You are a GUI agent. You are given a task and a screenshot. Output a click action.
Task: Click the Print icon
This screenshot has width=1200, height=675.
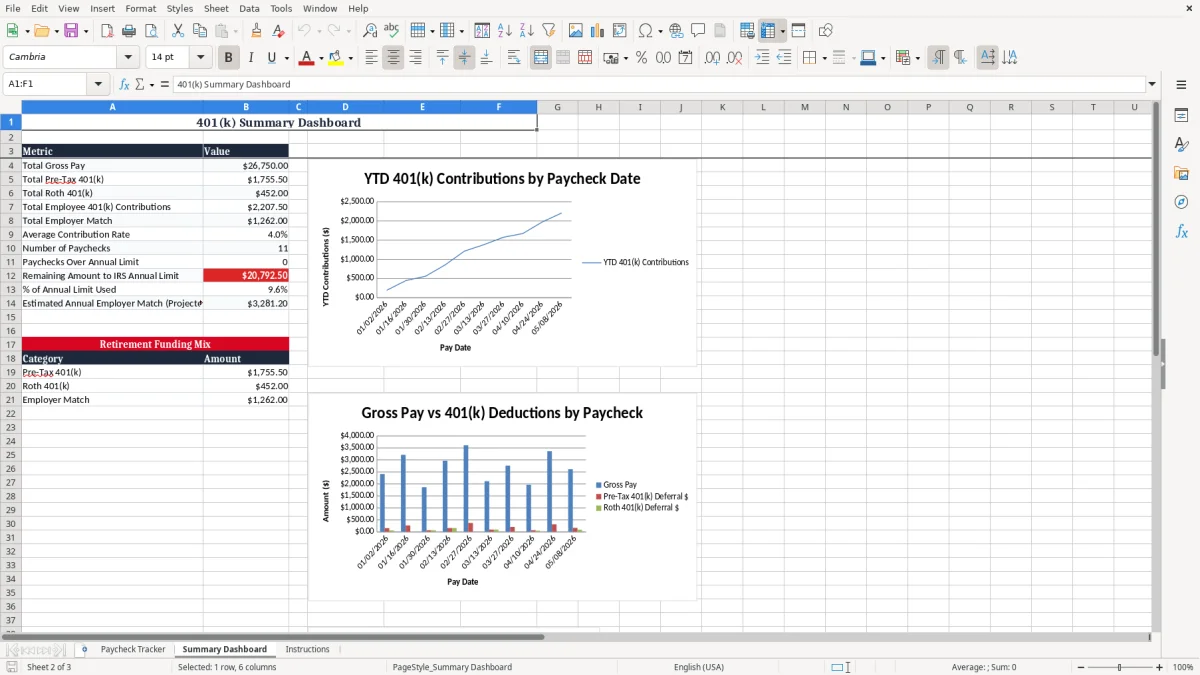[x=130, y=31]
